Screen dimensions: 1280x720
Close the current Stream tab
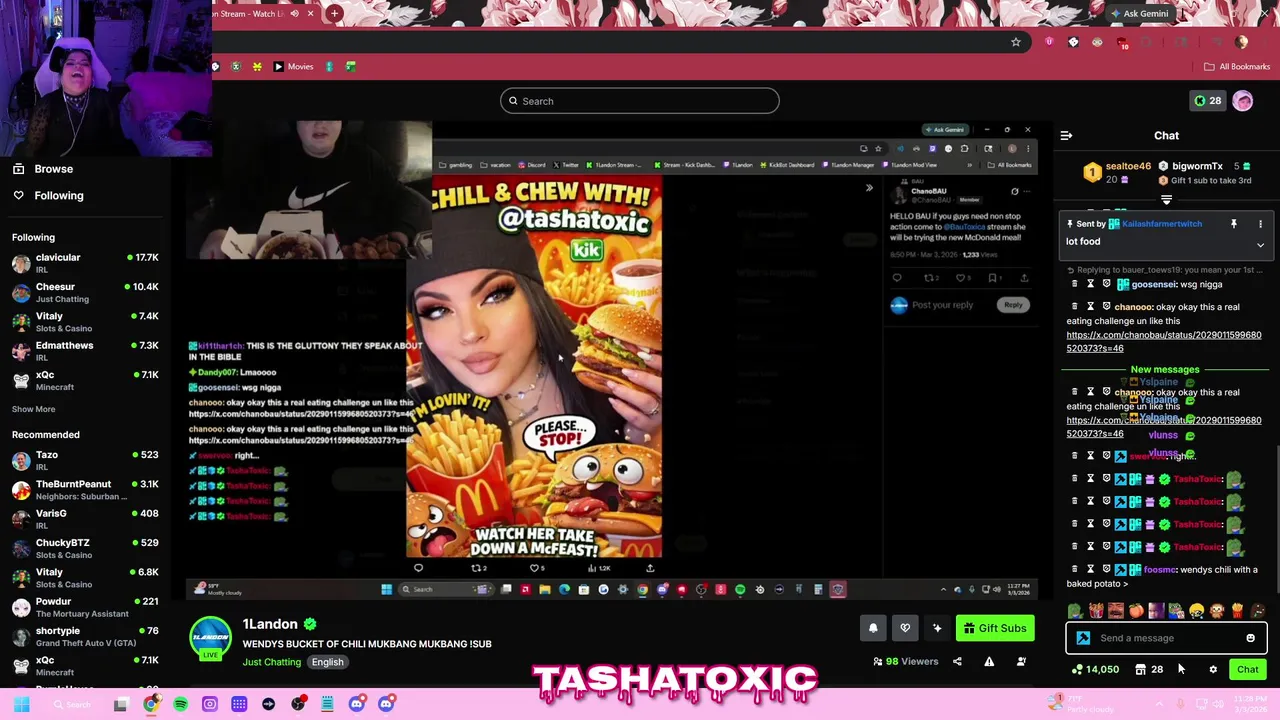pyautogui.click(x=310, y=14)
